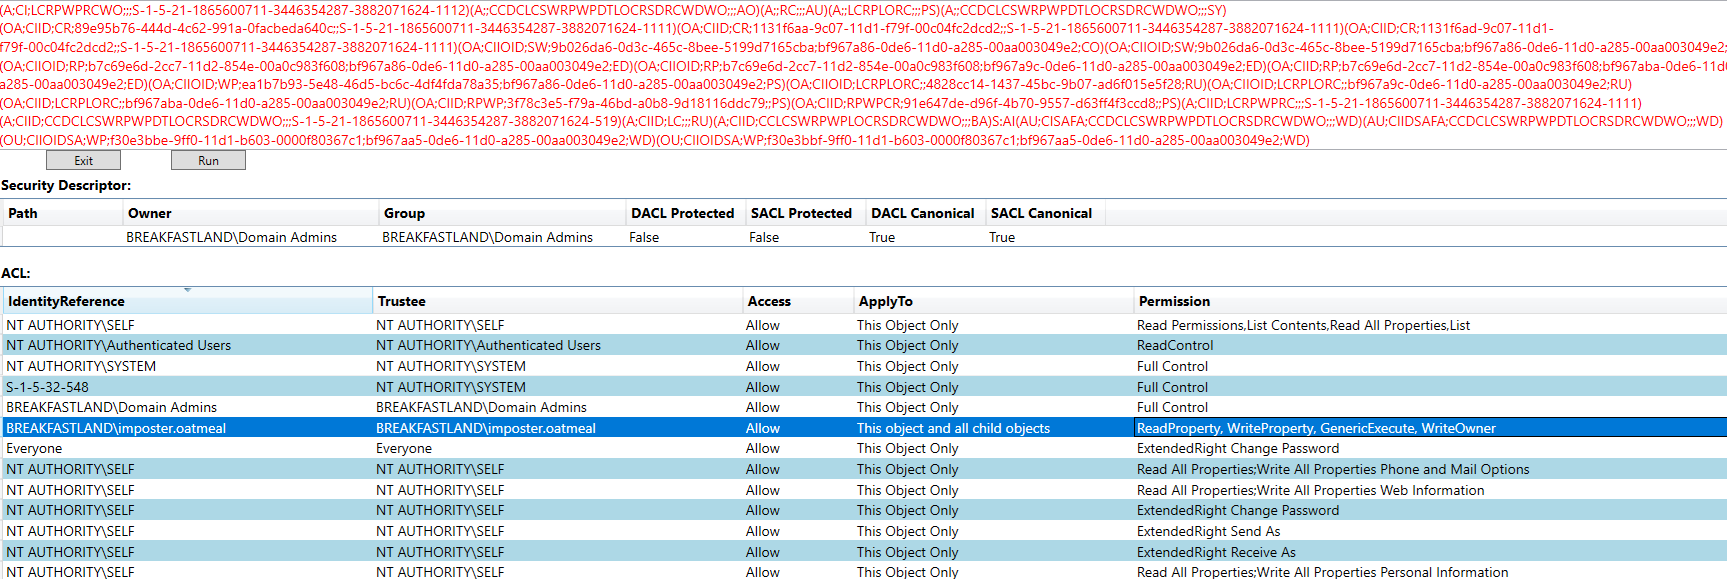Image resolution: width=1727 pixels, height=579 pixels.
Task: Click the empty Path cell in descriptor row
Action: tap(62, 237)
